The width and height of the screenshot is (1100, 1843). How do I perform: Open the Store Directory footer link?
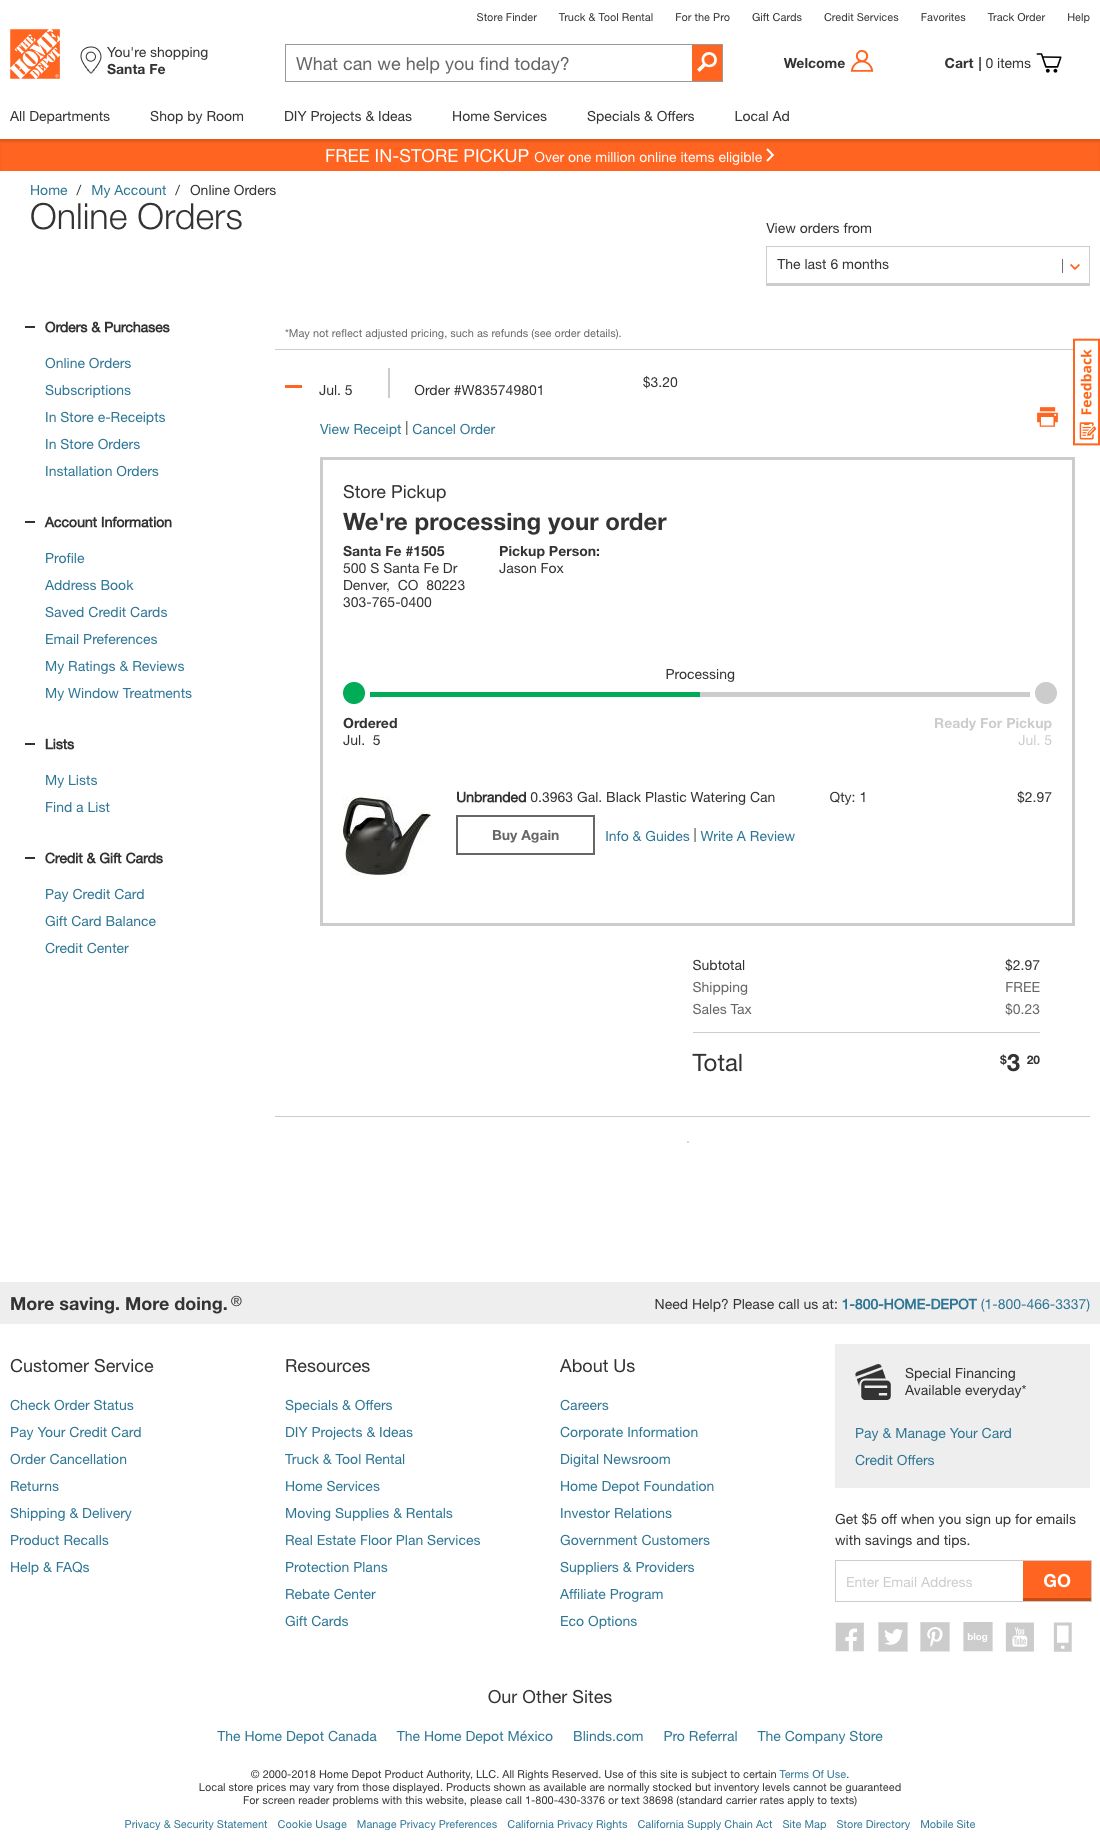pyautogui.click(x=873, y=1824)
